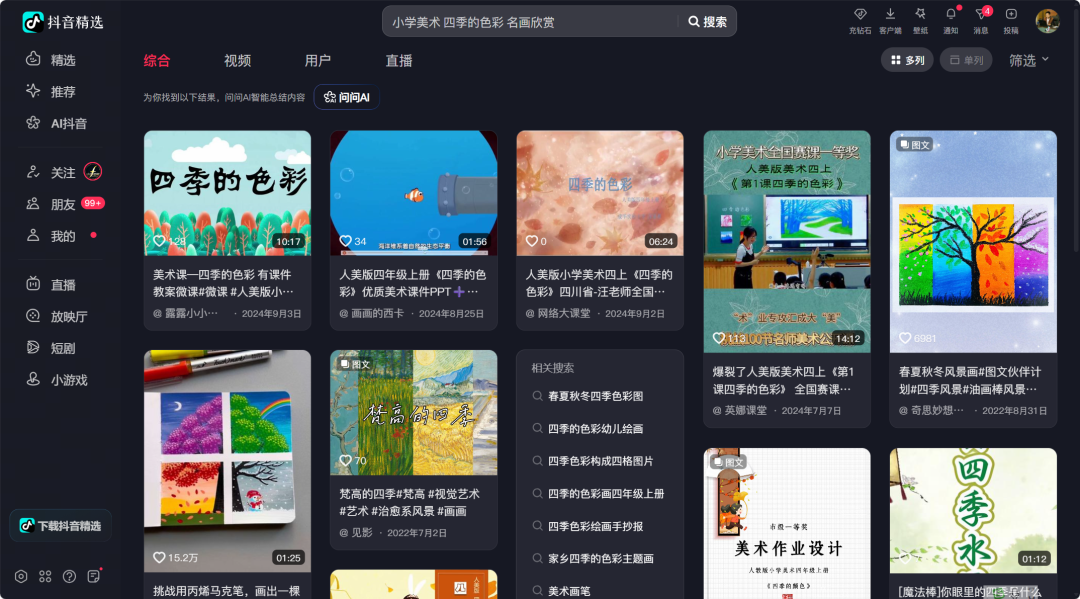The width and height of the screenshot is (1080, 599).
Task: Switch to 单列 single-column view
Action: pos(966,61)
